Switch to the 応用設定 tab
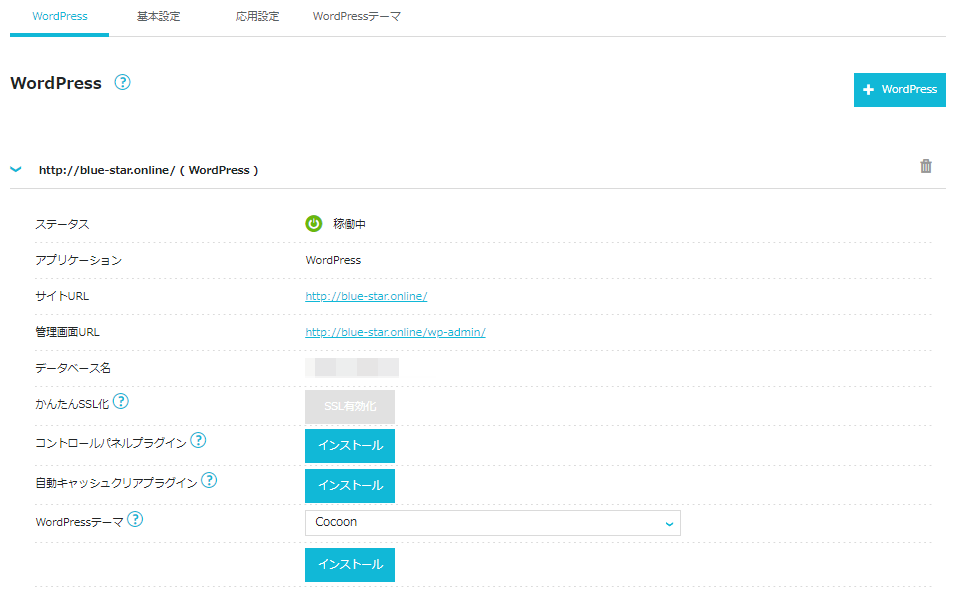Screen dimensions: 963x607 coord(257,17)
